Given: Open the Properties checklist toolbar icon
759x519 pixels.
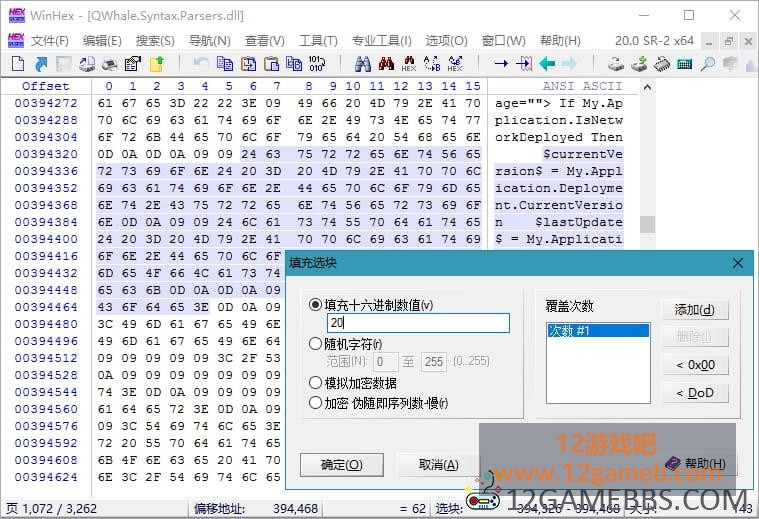Looking at the screenshot, I should tap(133, 64).
